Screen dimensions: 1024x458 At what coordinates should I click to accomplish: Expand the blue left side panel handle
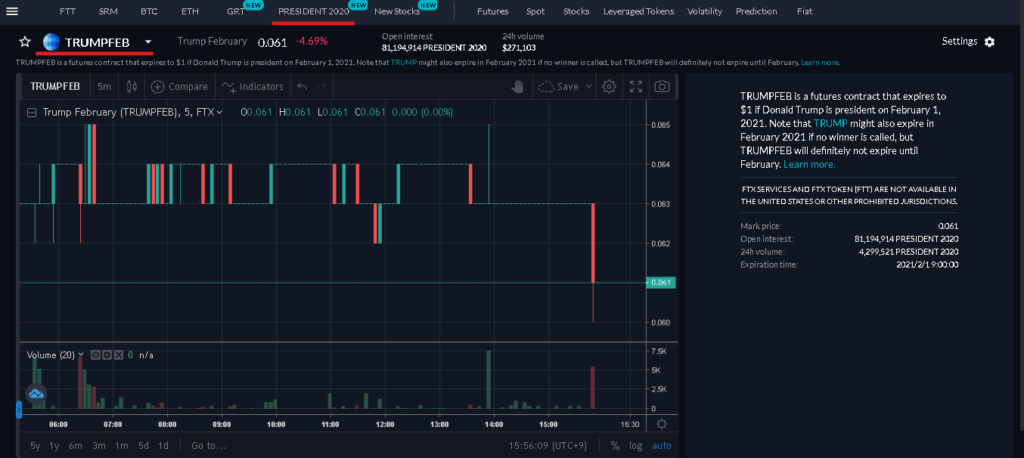pos(18,410)
